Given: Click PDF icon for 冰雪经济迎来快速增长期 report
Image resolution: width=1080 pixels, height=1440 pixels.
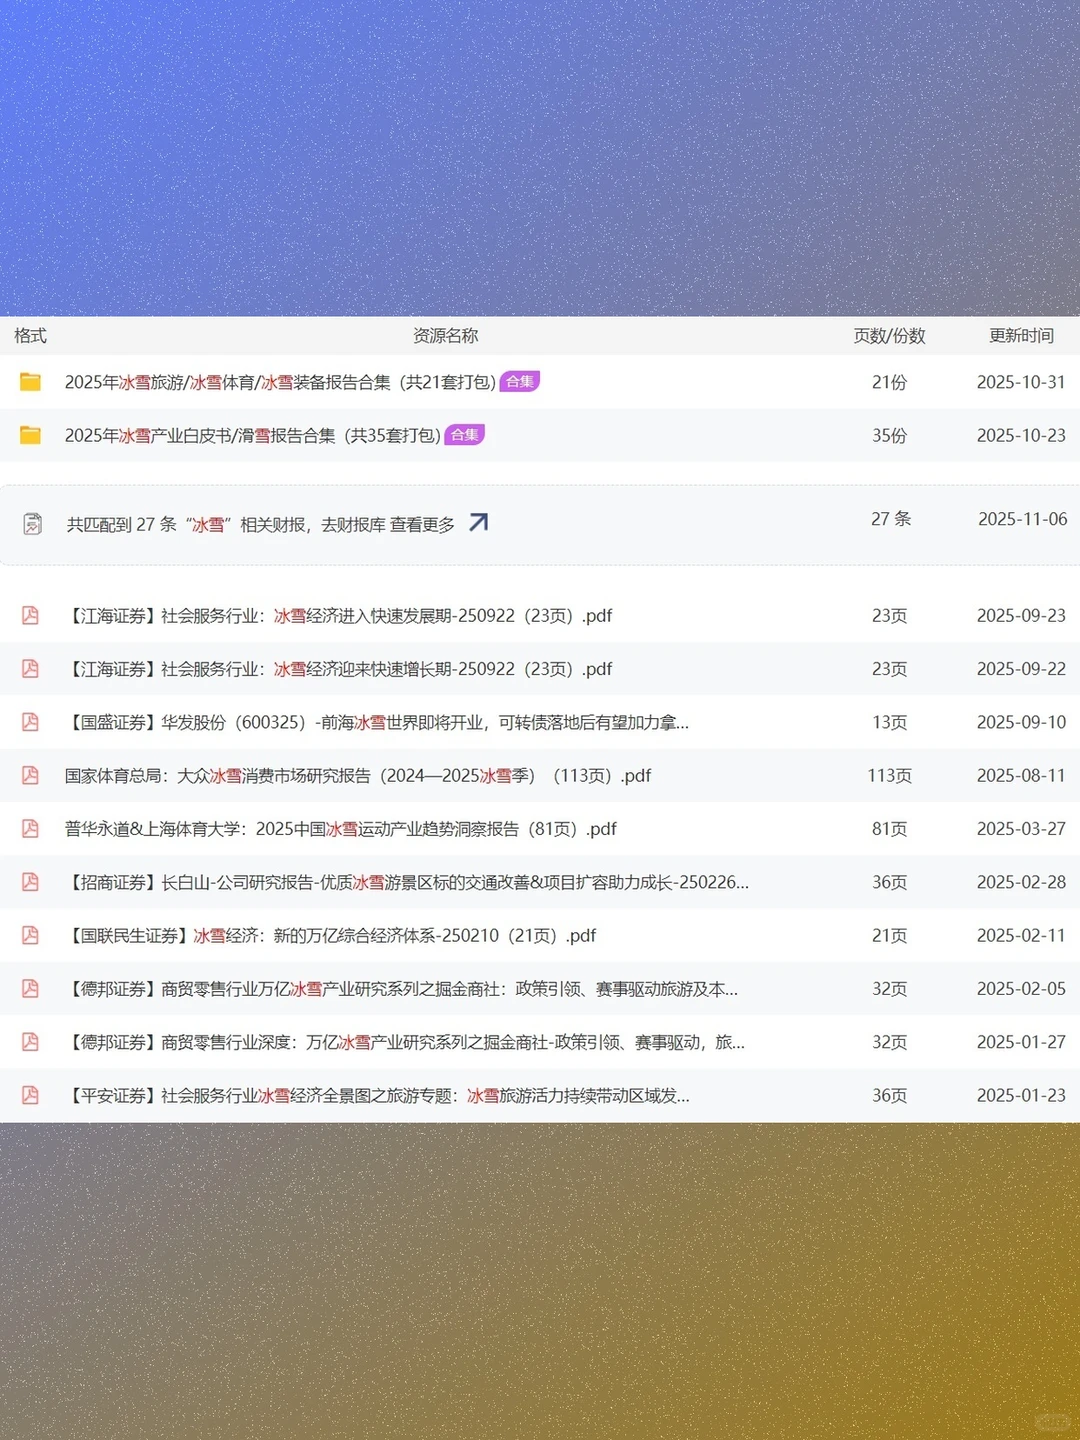Looking at the screenshot, I should 31,669.
